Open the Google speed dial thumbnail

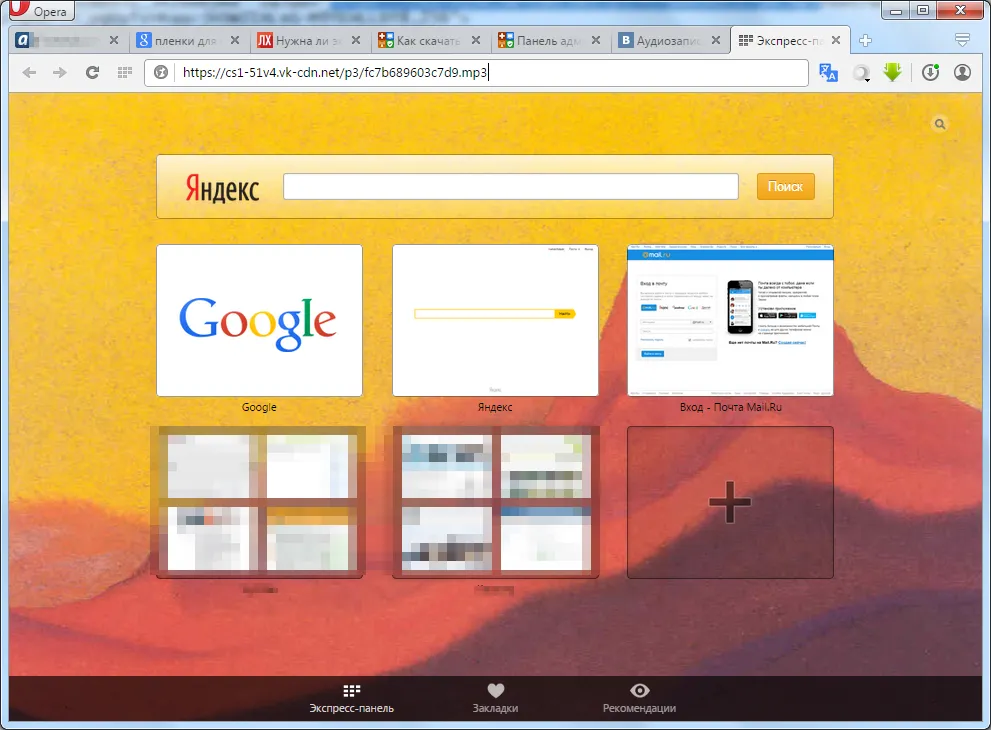point(259,320)
